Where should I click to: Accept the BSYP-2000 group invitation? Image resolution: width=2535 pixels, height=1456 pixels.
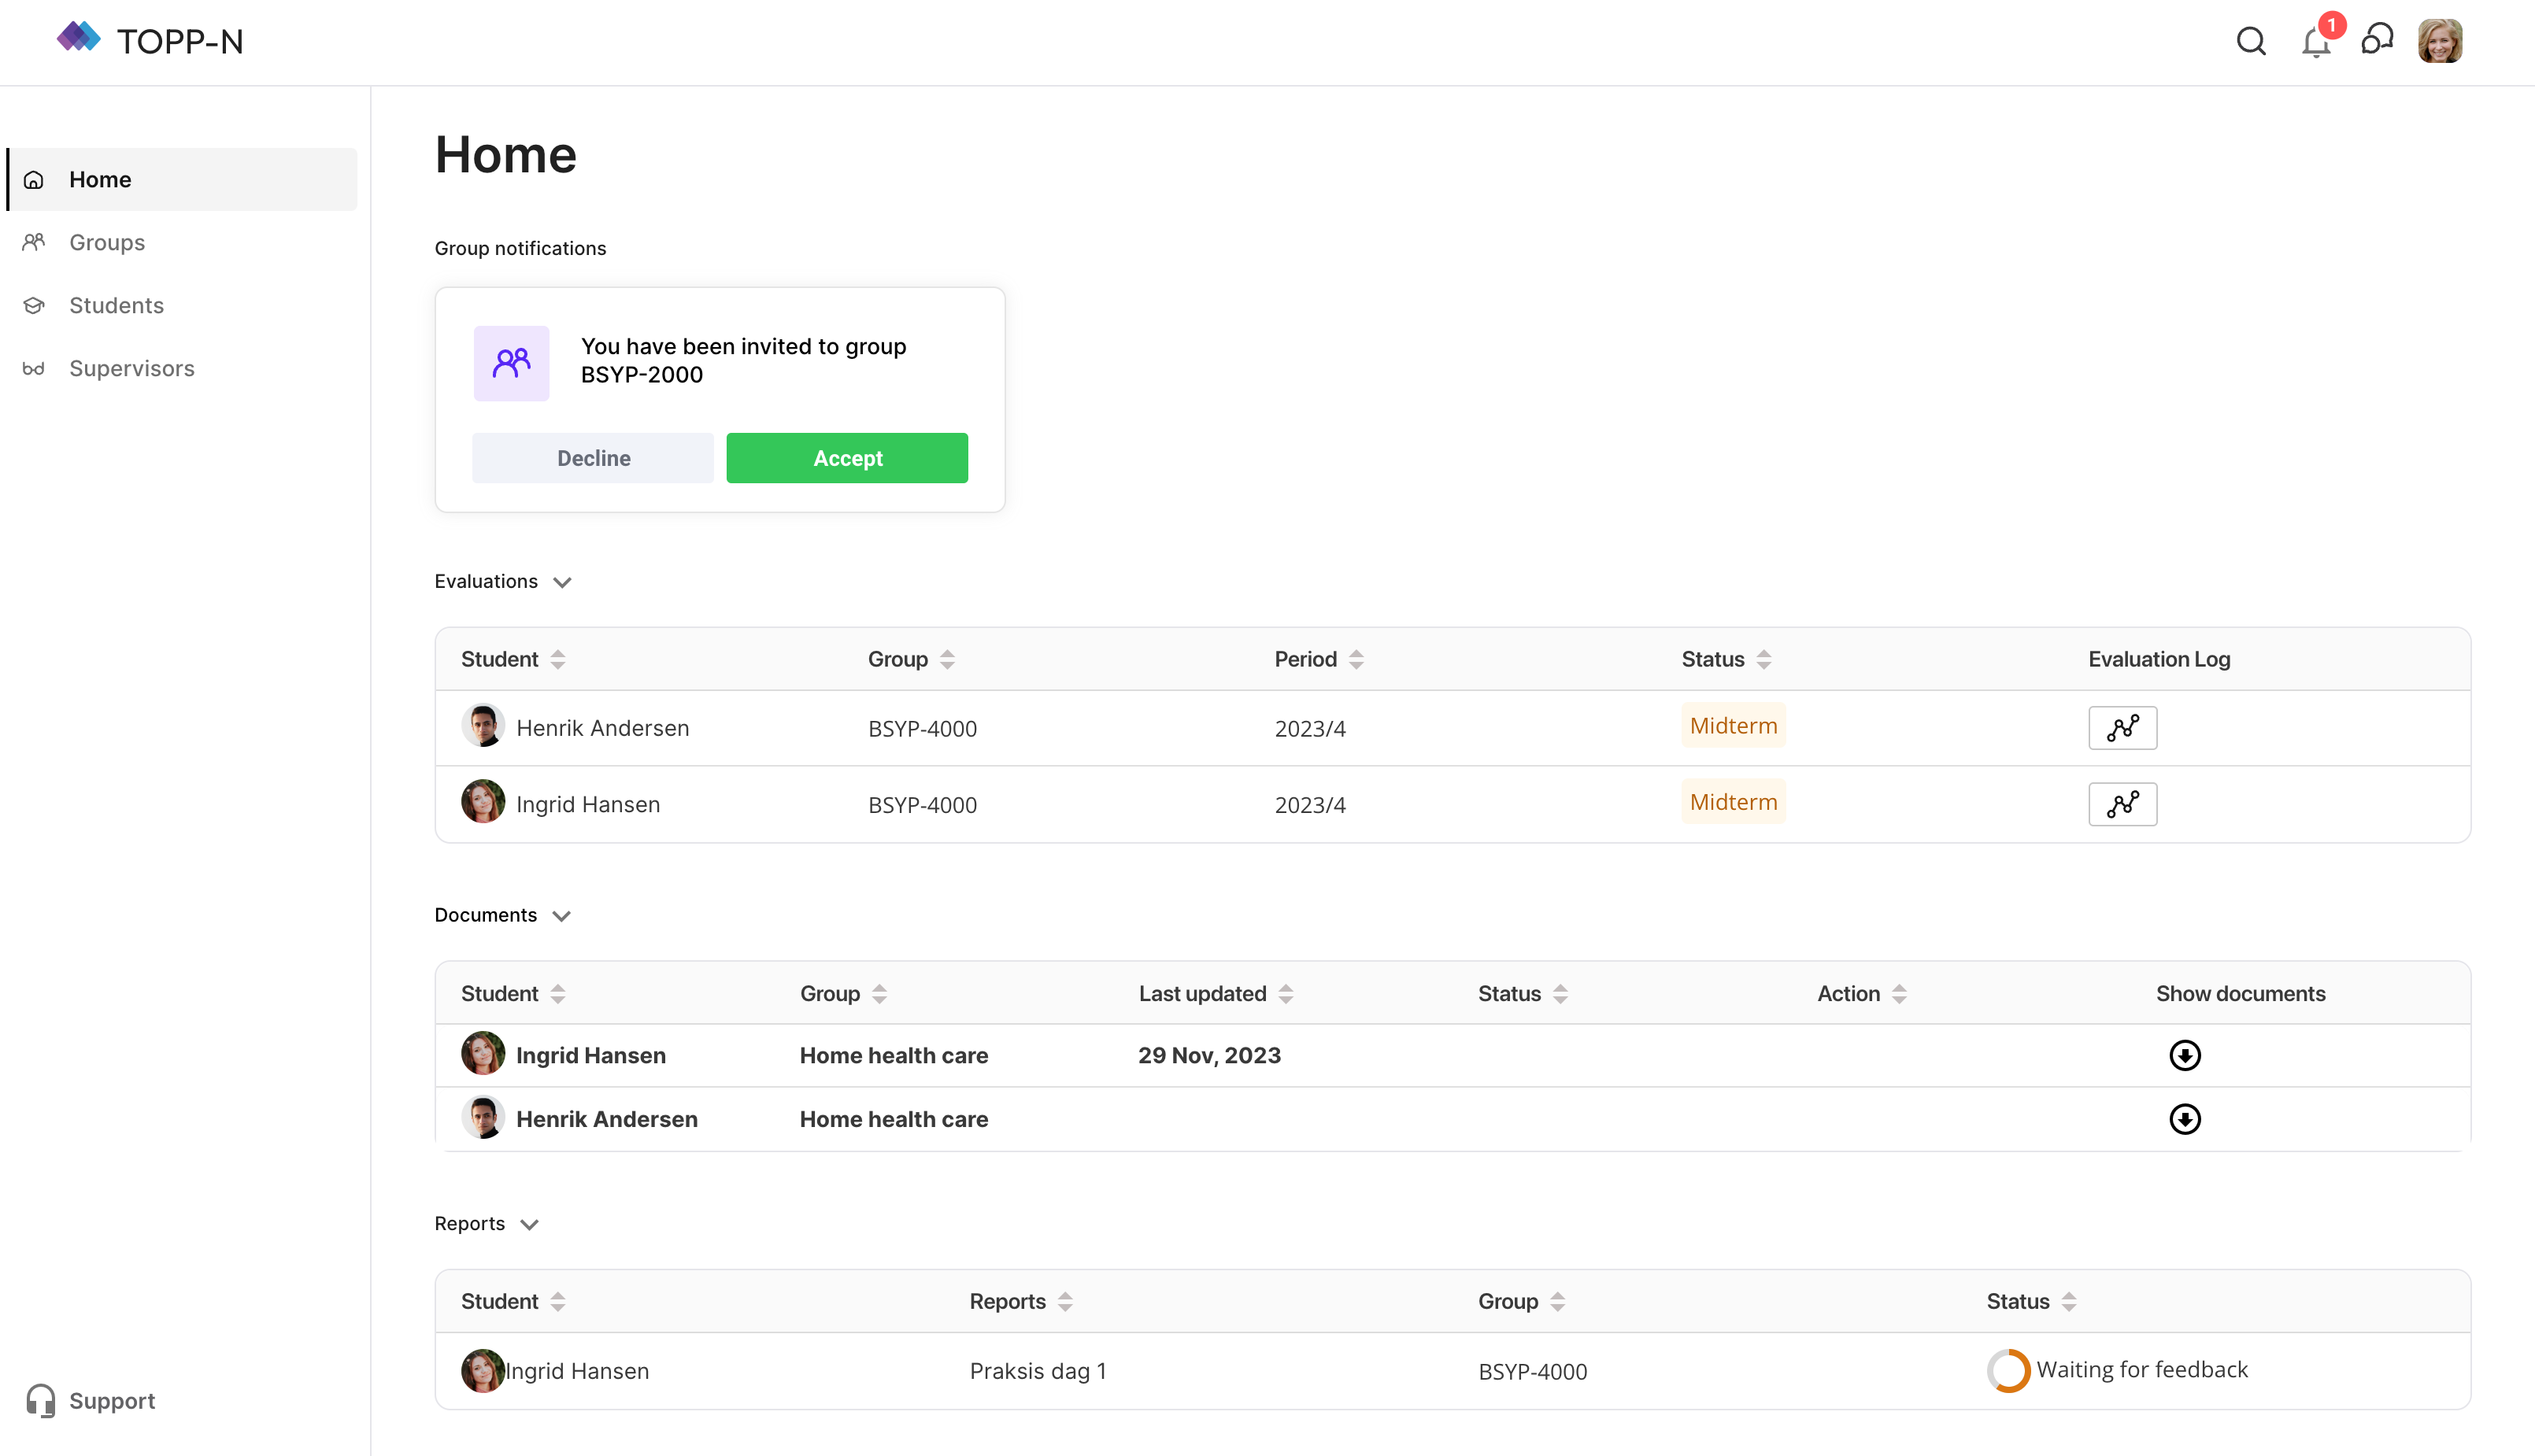[846, 458]
